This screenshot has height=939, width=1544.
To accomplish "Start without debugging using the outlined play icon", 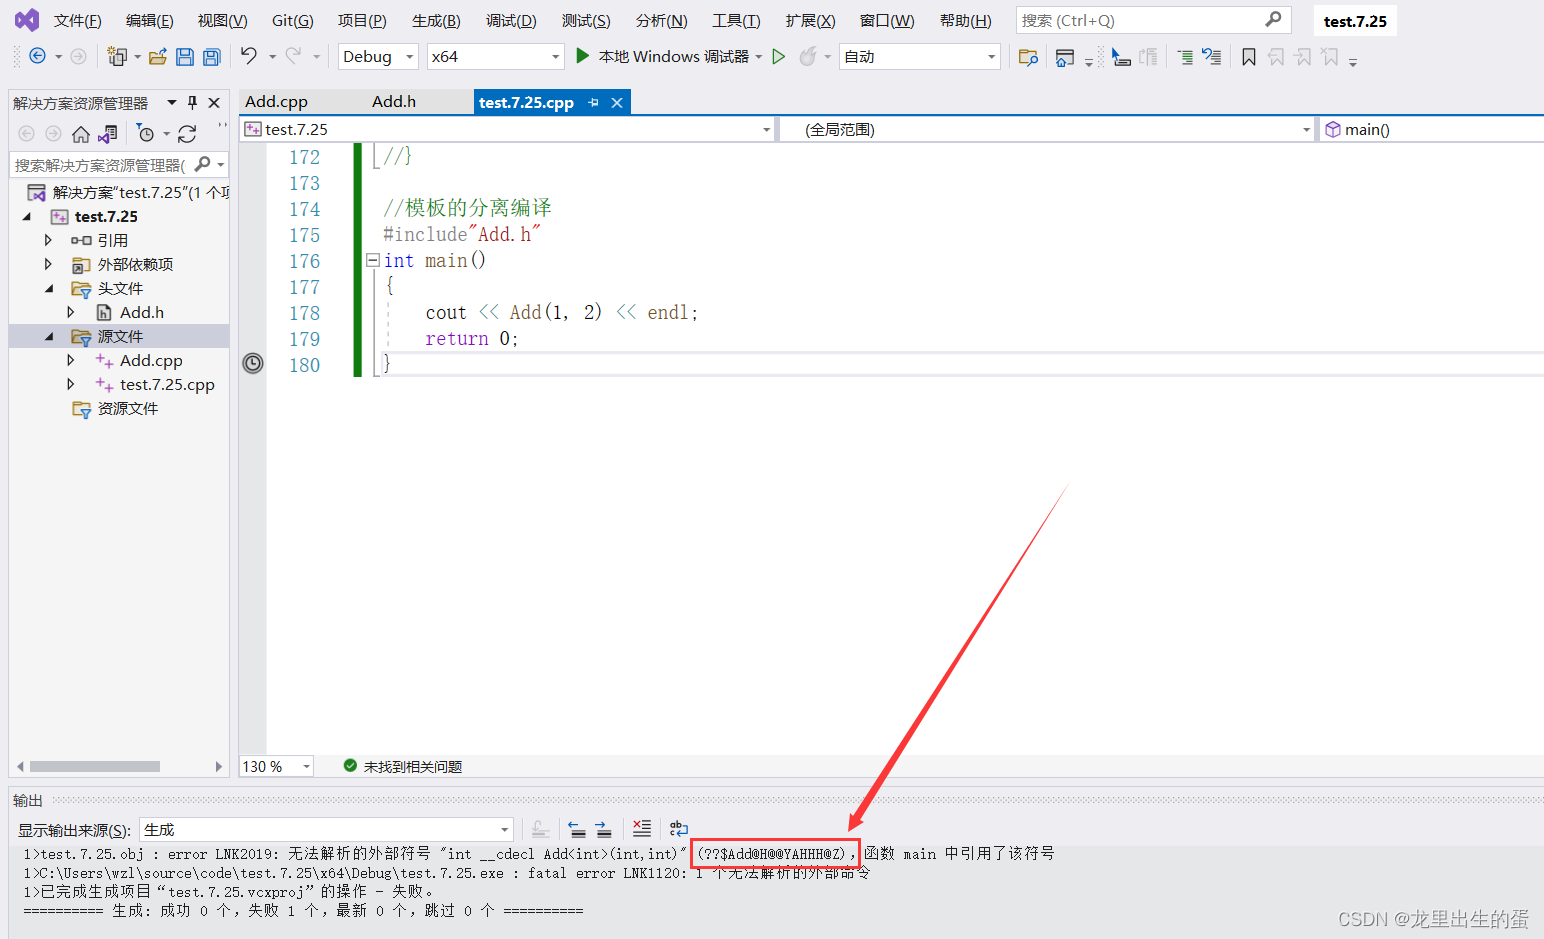I will [779, 57].
